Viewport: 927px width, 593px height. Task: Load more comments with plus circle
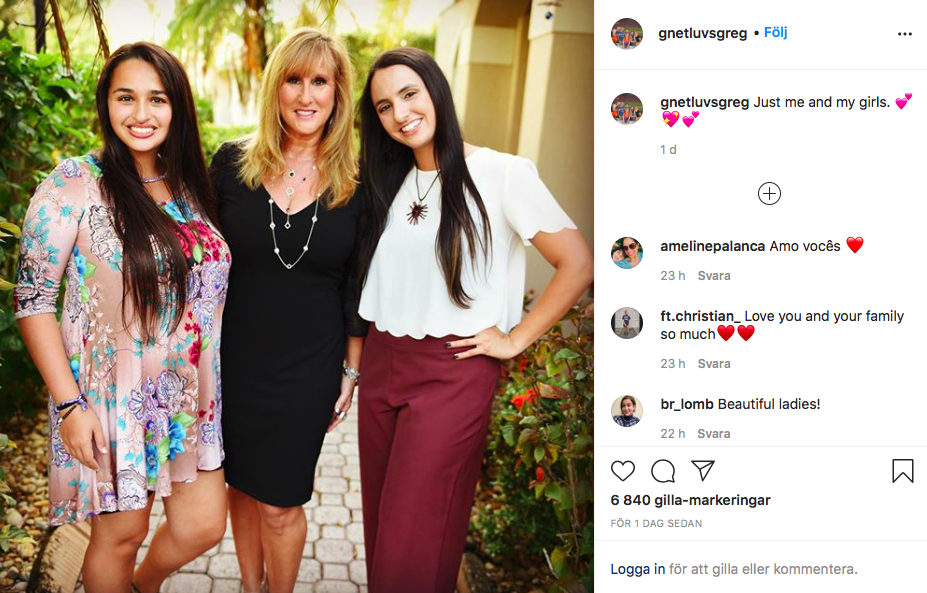769,193
